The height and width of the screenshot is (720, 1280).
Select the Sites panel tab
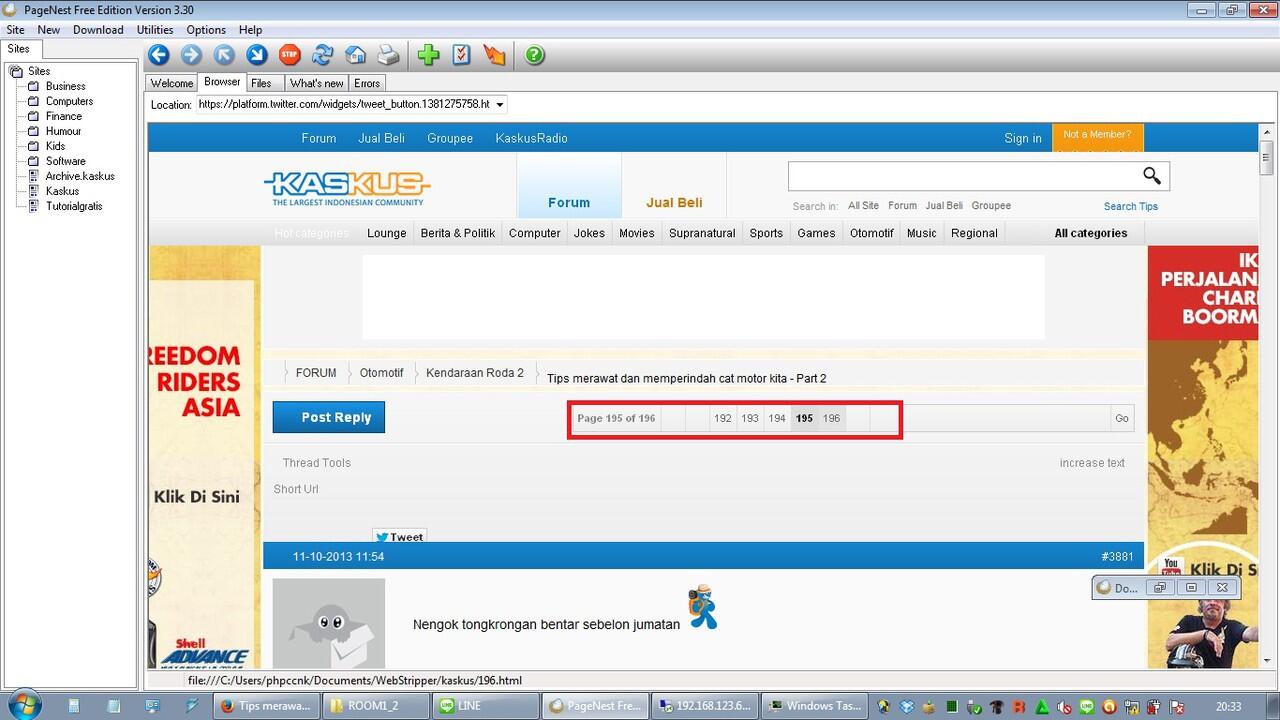coord(19,49)
